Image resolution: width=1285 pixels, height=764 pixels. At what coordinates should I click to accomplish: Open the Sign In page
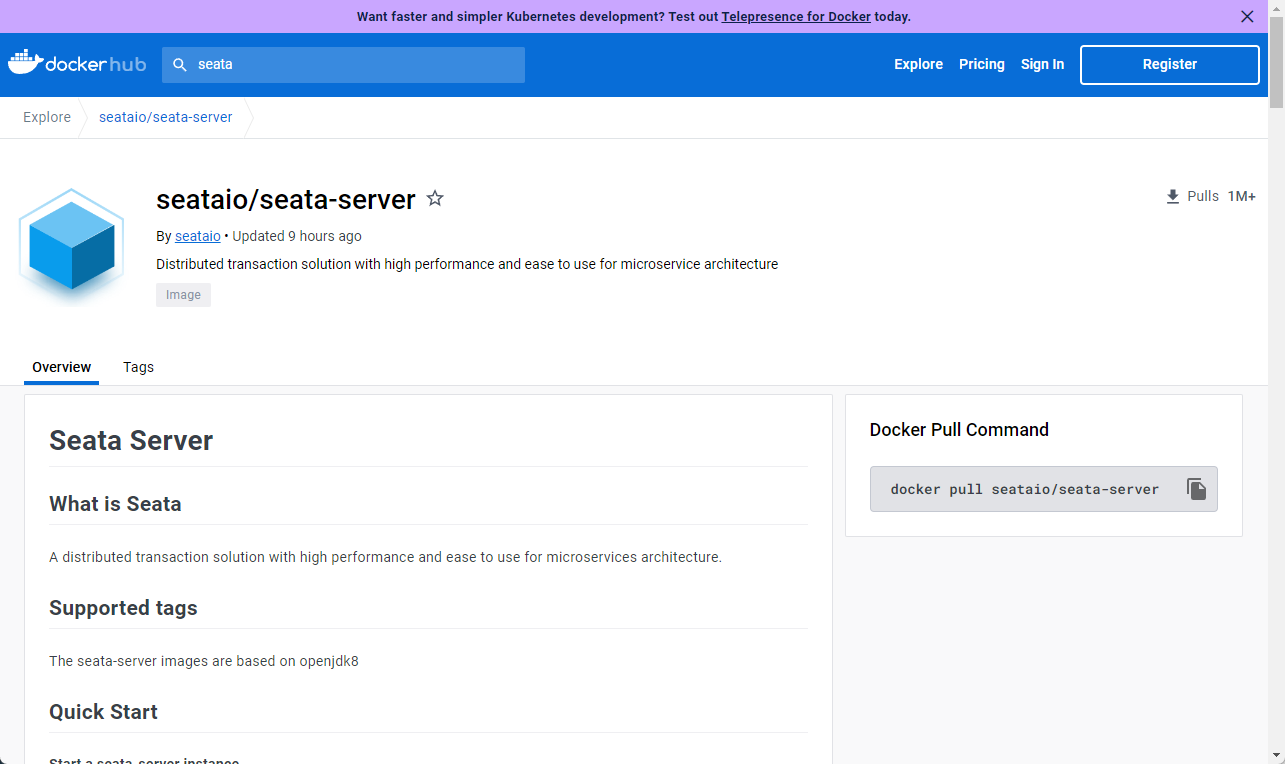pyautogui.click(x=1042, y=65)
